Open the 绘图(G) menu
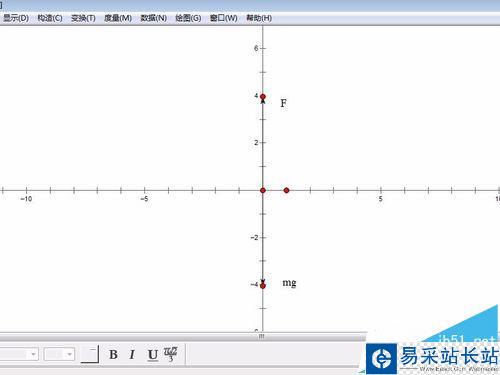Image resolution: width=500 pixels, height=375 pixels. pos(188,18)
